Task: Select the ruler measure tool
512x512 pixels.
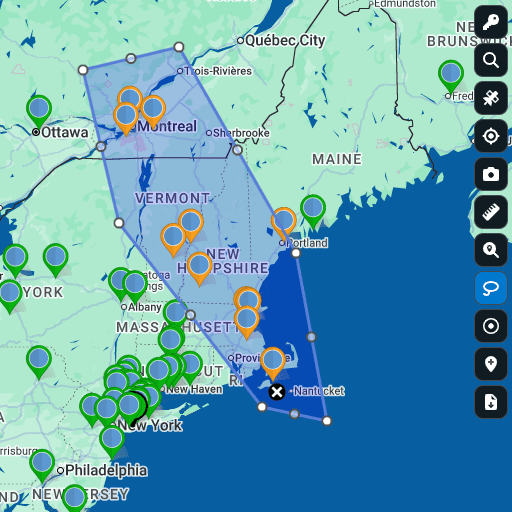Action: pyautogui.click(x=491, y=212)
